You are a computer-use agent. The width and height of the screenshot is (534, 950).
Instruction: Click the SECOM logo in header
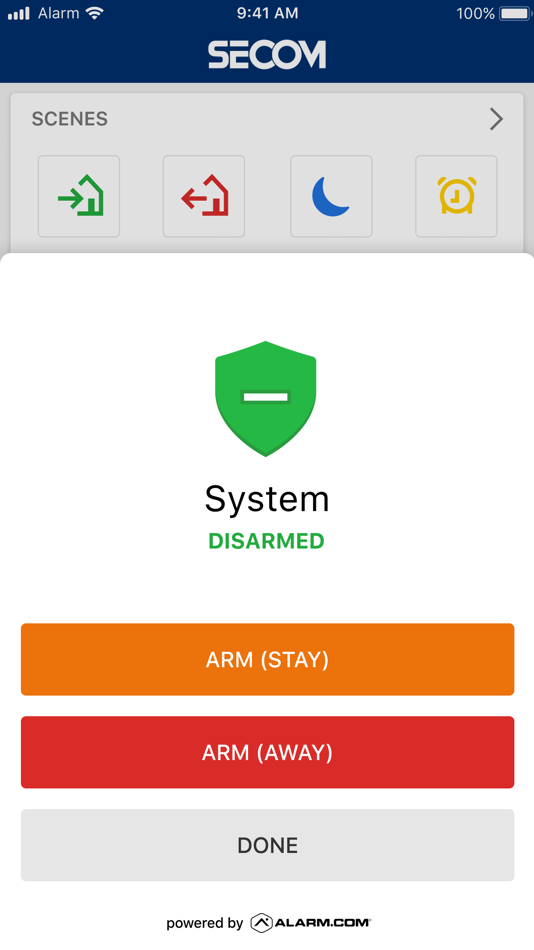tap(267, 55)
